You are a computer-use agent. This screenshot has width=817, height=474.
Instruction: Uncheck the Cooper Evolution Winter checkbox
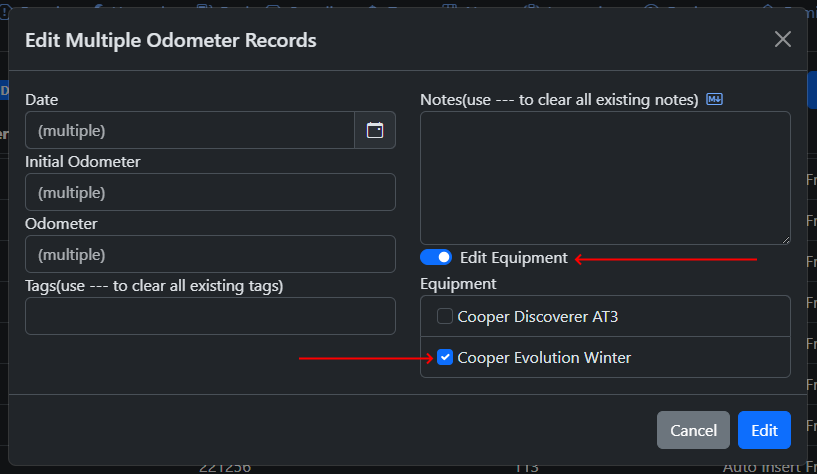tap(445, 357)
